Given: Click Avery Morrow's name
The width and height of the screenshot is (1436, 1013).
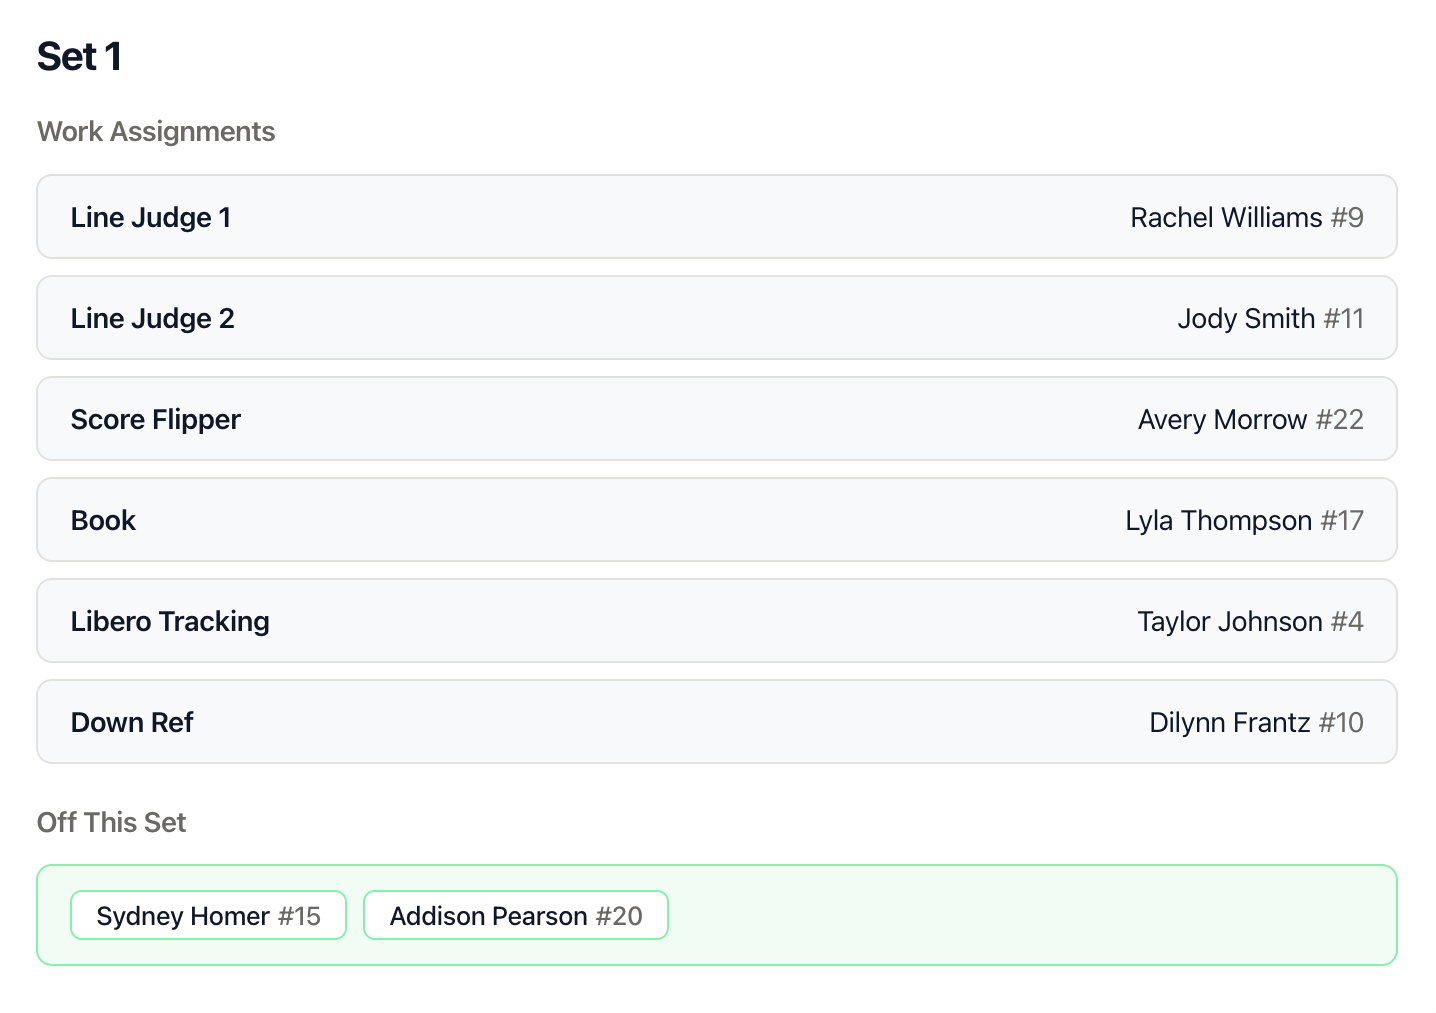Looking at the screenshot, I should point(1222,420).
